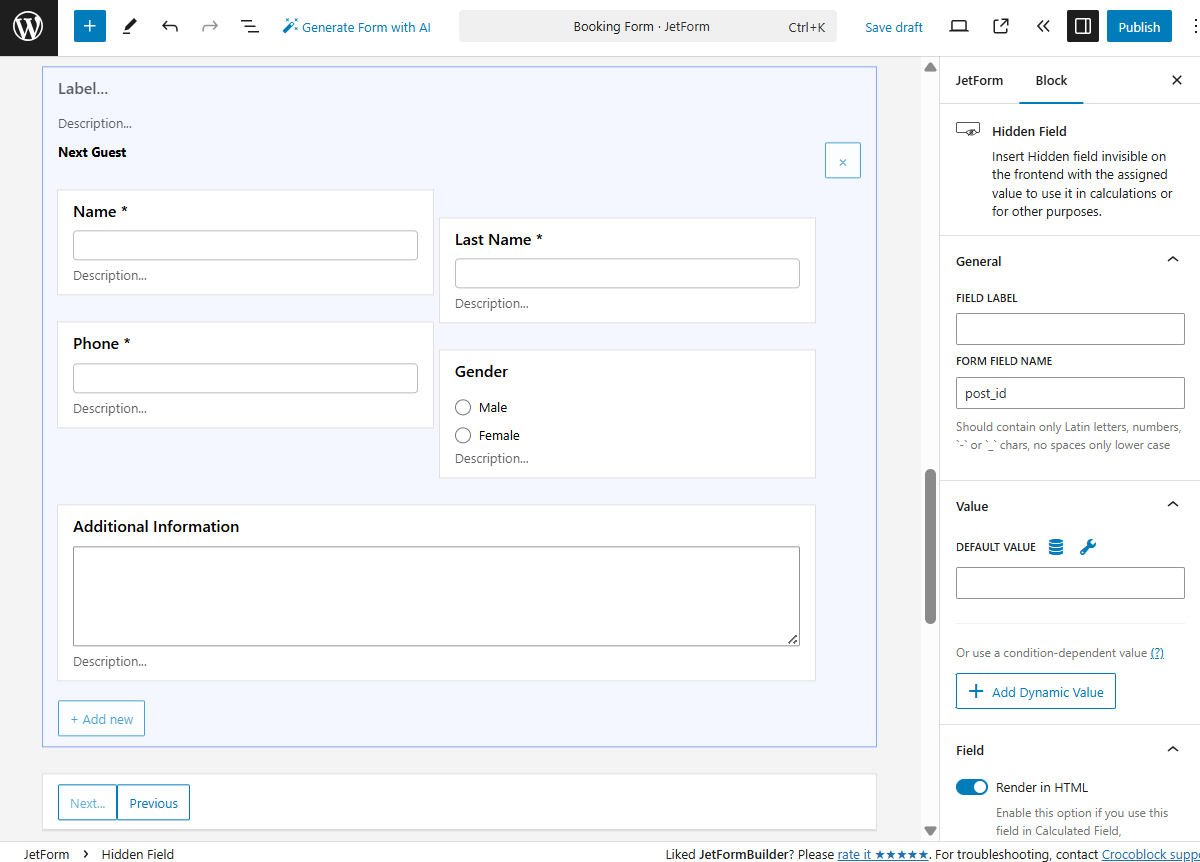Choose Female in the Gender field
Screen dimensions: 1200x862
click(x=463, y=435)
